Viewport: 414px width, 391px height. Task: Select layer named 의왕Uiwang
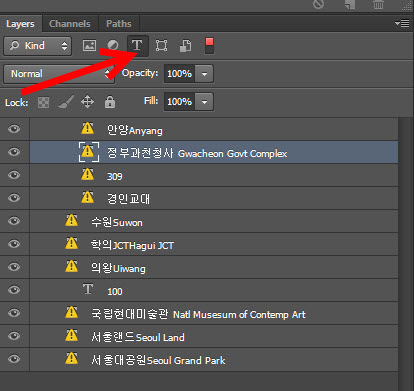point(118,268)
